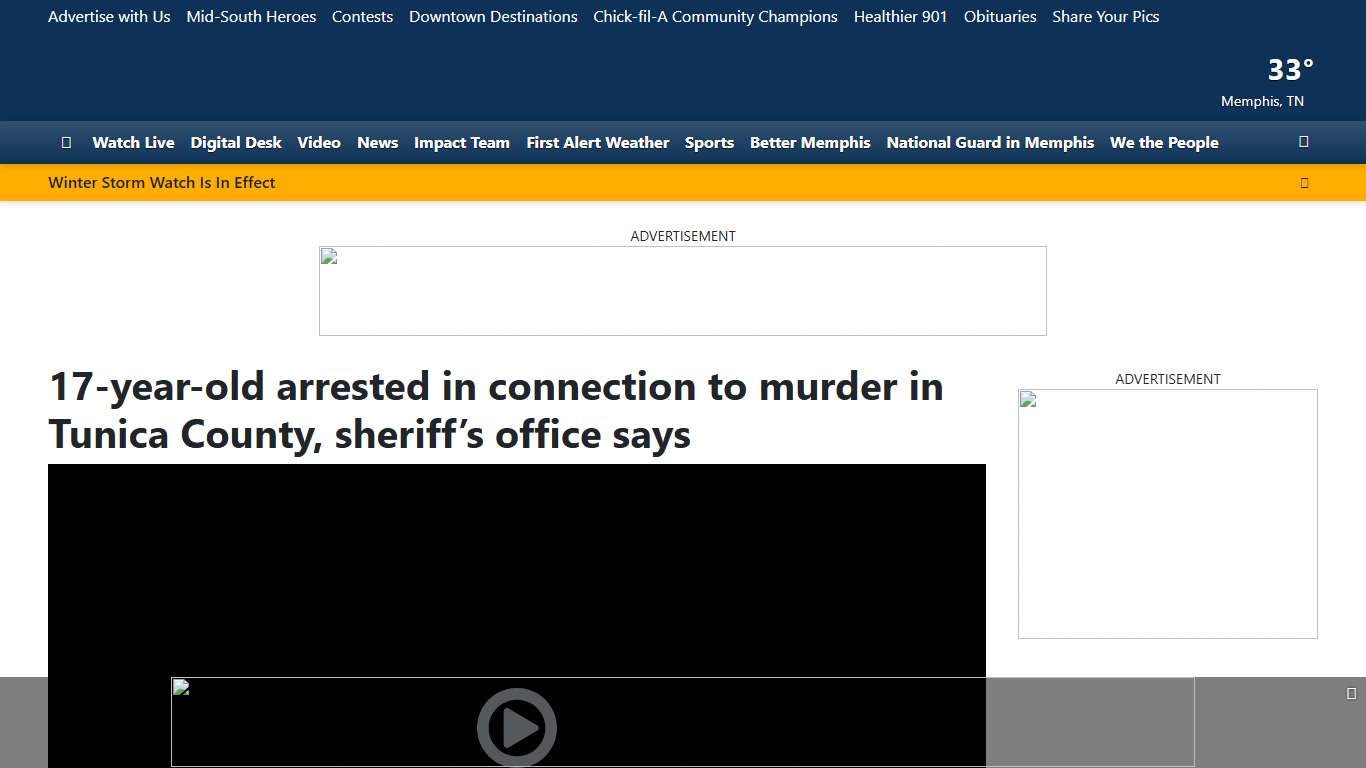Click the home icon beside Watch Live
1366x768 pixels.
click(x=66, y=142)
